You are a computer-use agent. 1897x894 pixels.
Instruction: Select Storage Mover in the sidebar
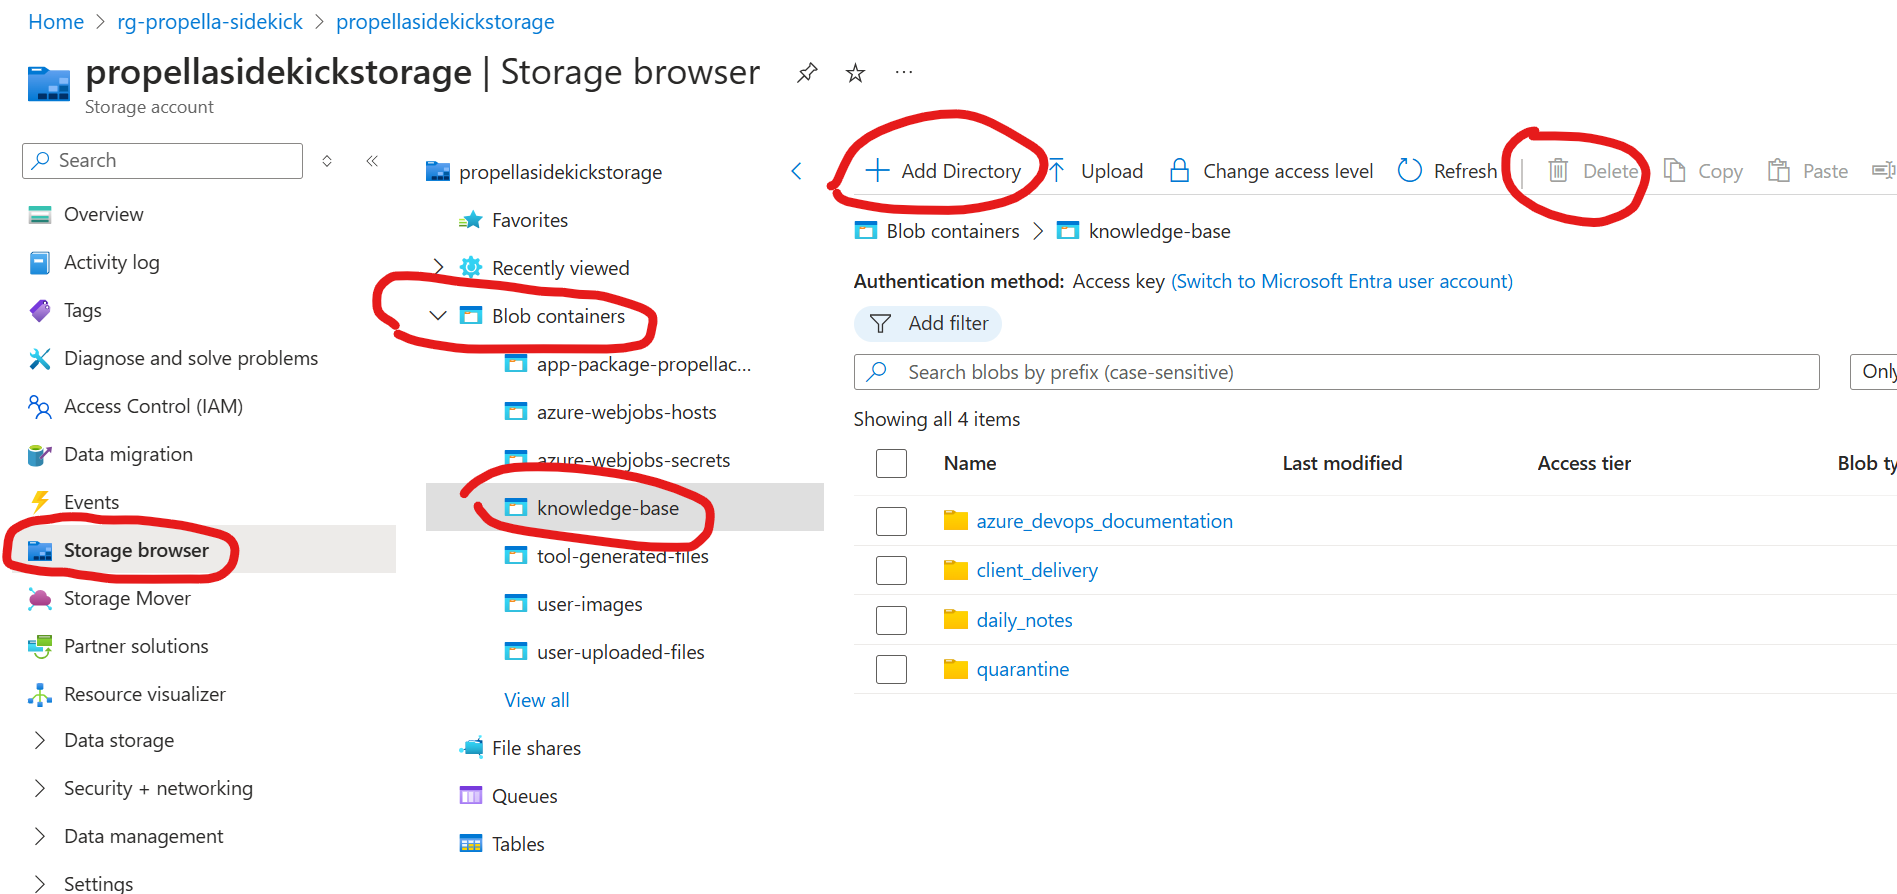coord(127,598)
